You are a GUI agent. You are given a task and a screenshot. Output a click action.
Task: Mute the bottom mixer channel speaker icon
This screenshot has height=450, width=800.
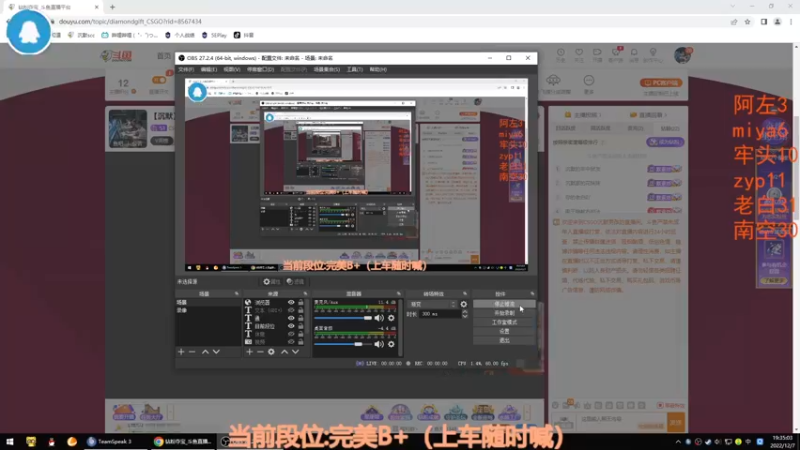[379, 344]
